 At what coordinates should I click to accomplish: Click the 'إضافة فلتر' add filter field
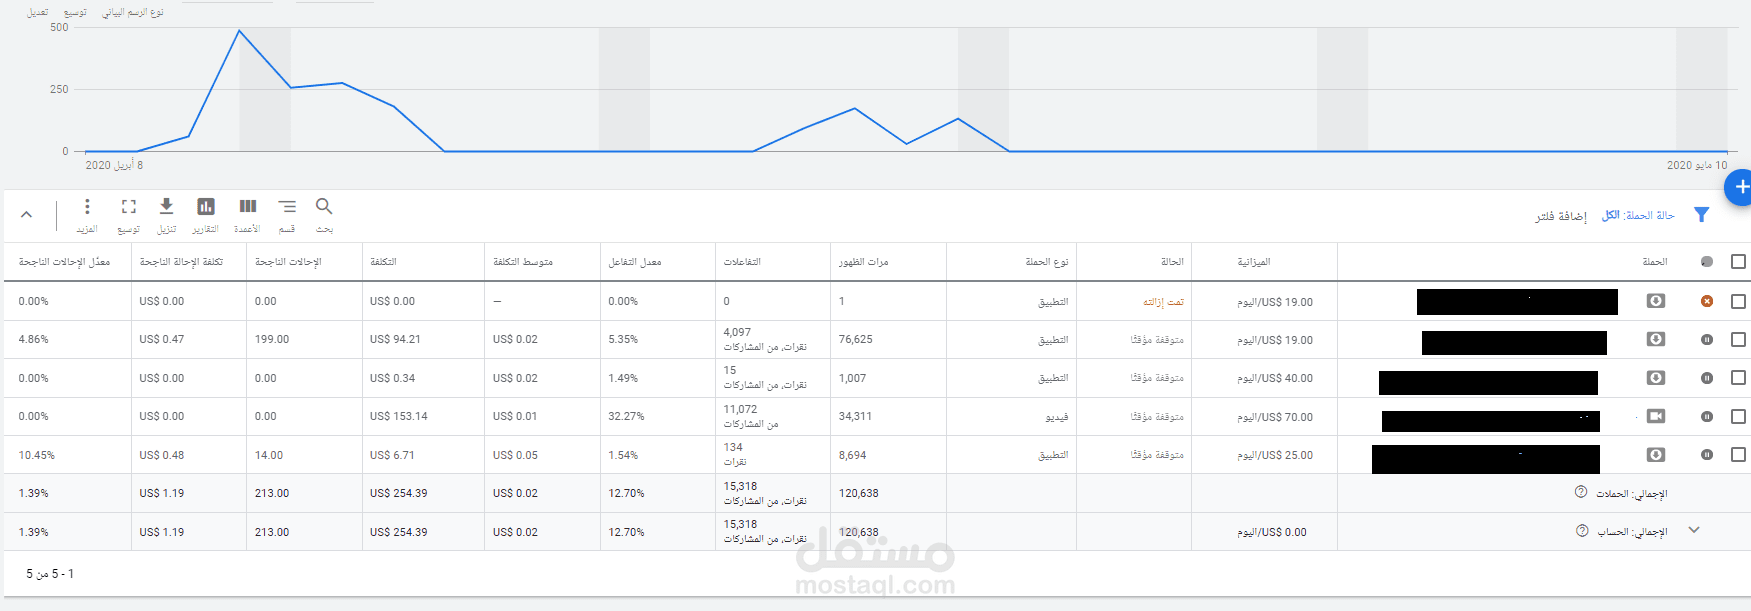click(x=1561, y=216)
